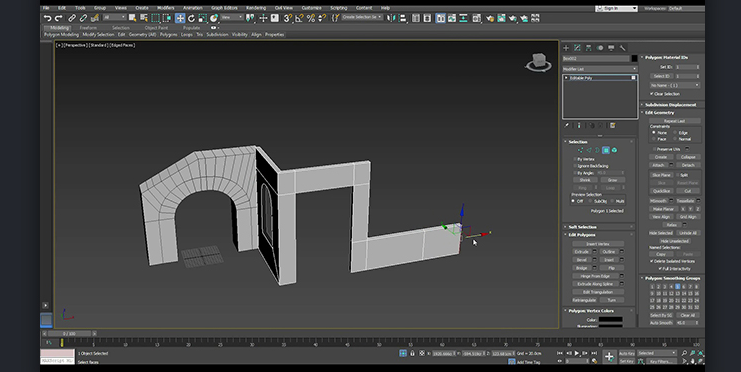Image resolution: width=741 pixels, height=372 pixels.
Task: Switch to the Modify command panel icon
Action: [x=577, y=48]
